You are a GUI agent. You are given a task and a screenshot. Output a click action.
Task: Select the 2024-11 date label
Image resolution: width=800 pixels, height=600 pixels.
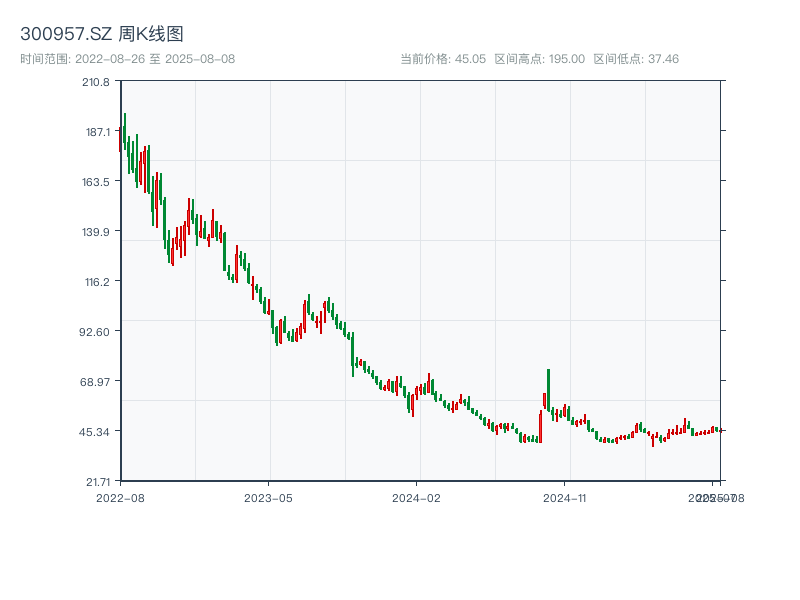point(564,497)
